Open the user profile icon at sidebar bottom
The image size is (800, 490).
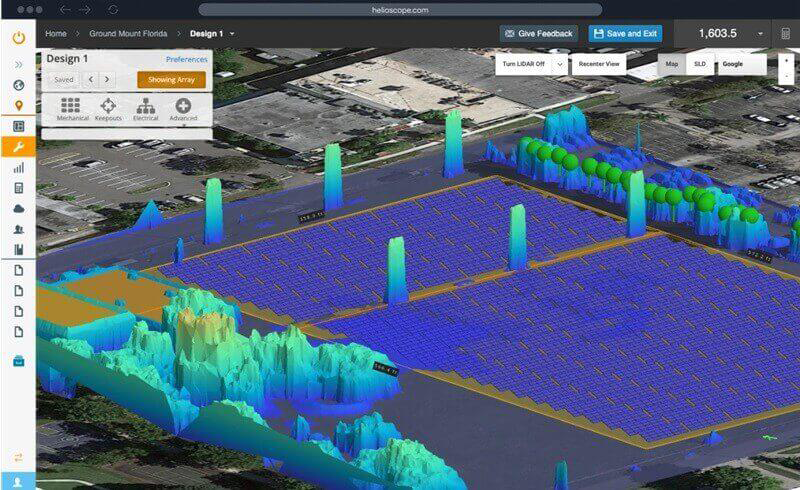[18, 481]
